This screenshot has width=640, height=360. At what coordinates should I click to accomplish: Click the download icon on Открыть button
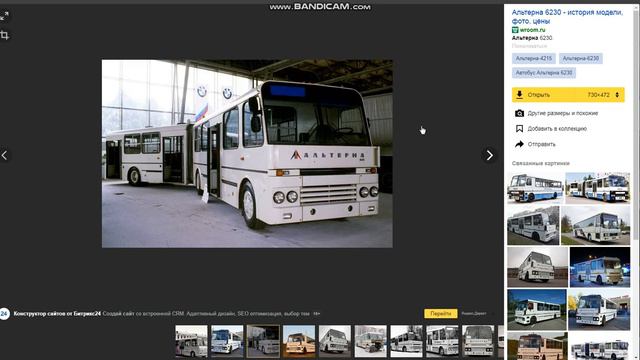(x=519, y=95)
